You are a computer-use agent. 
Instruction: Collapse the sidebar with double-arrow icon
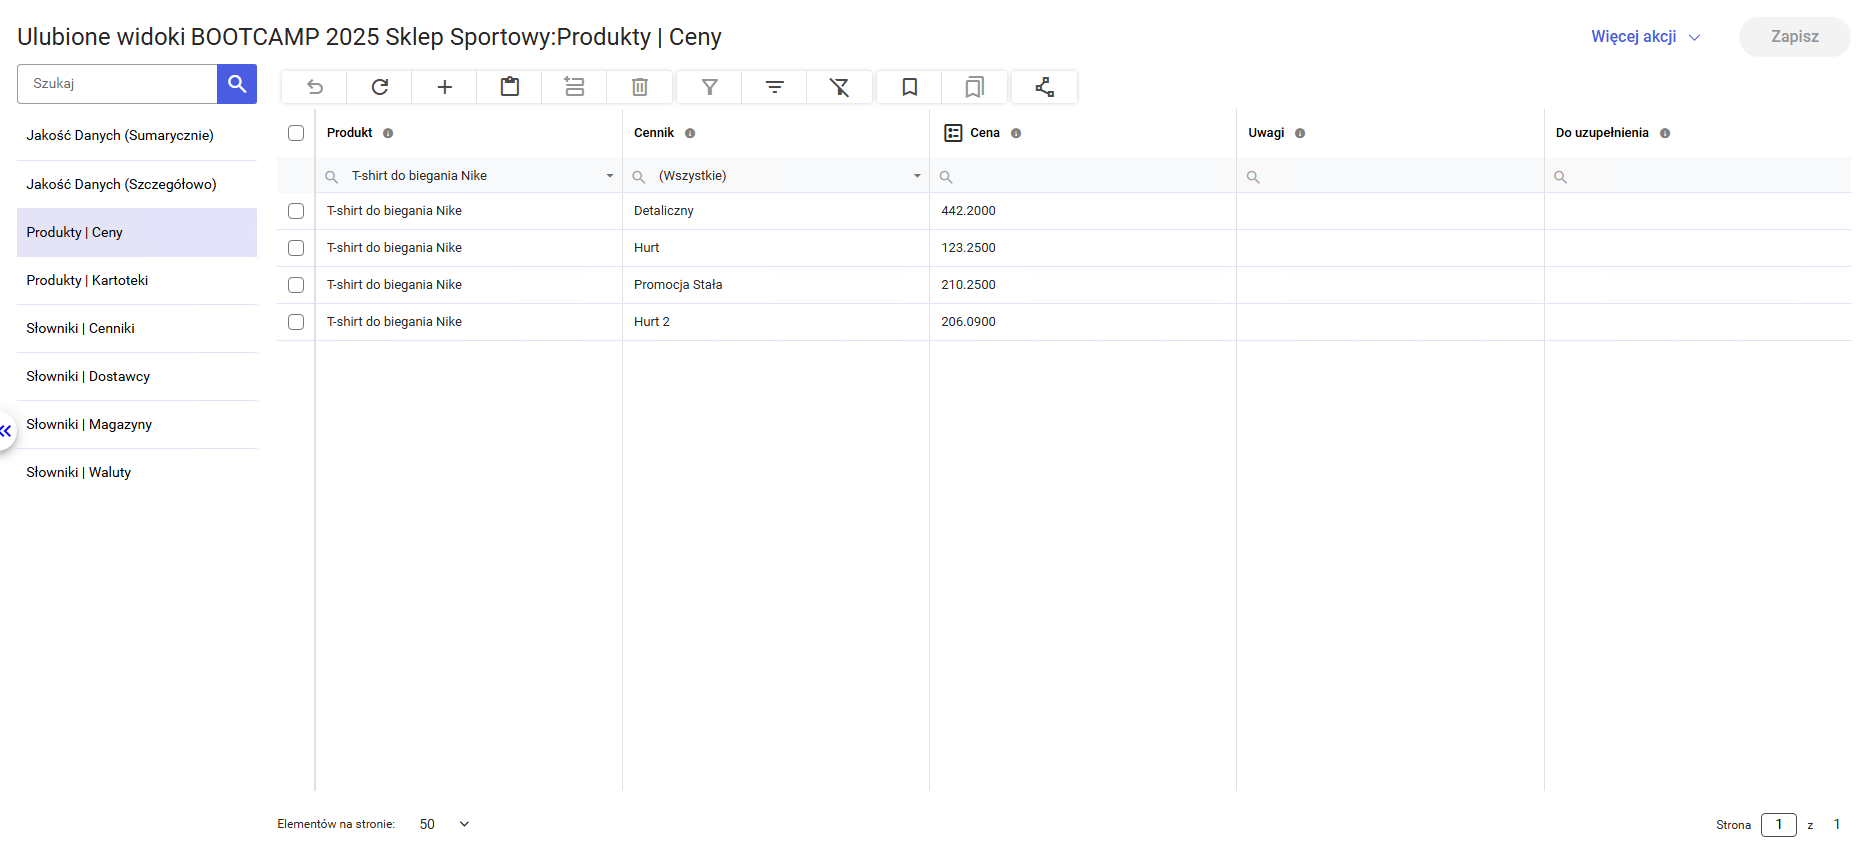6,431
